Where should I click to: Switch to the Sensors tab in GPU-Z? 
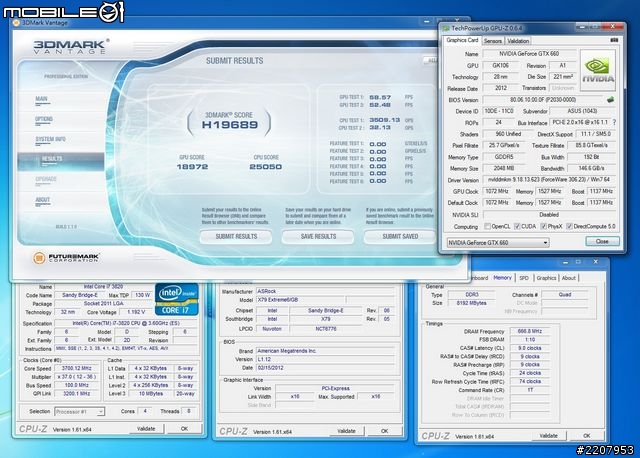click(x=493, y=41)
